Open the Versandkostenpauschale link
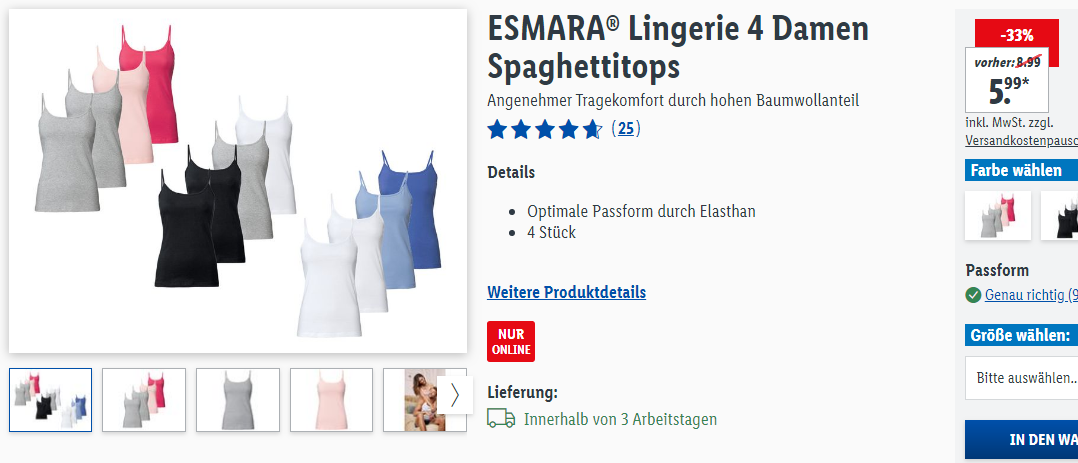This screenshot has width=1078, height=463. tap(1022, 140)
